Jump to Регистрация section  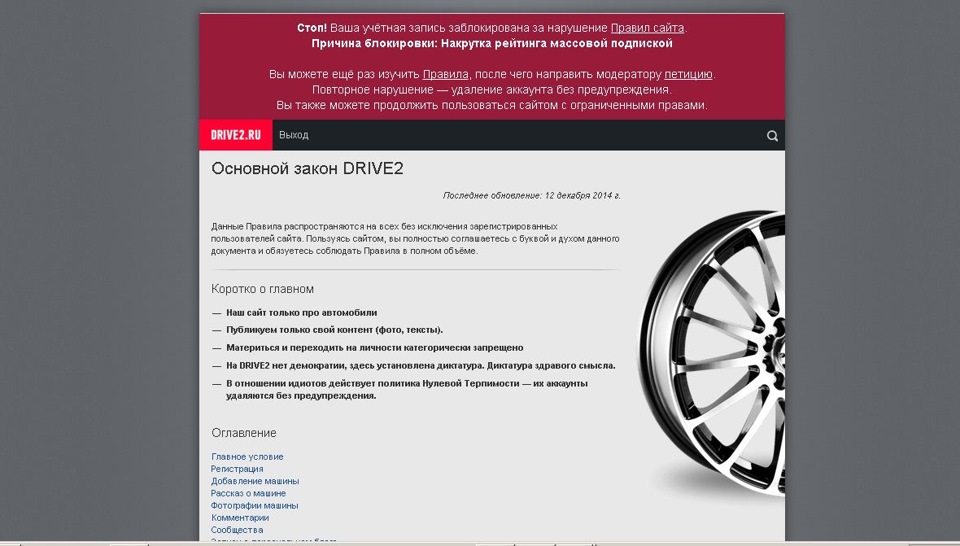tap(237, 469)
